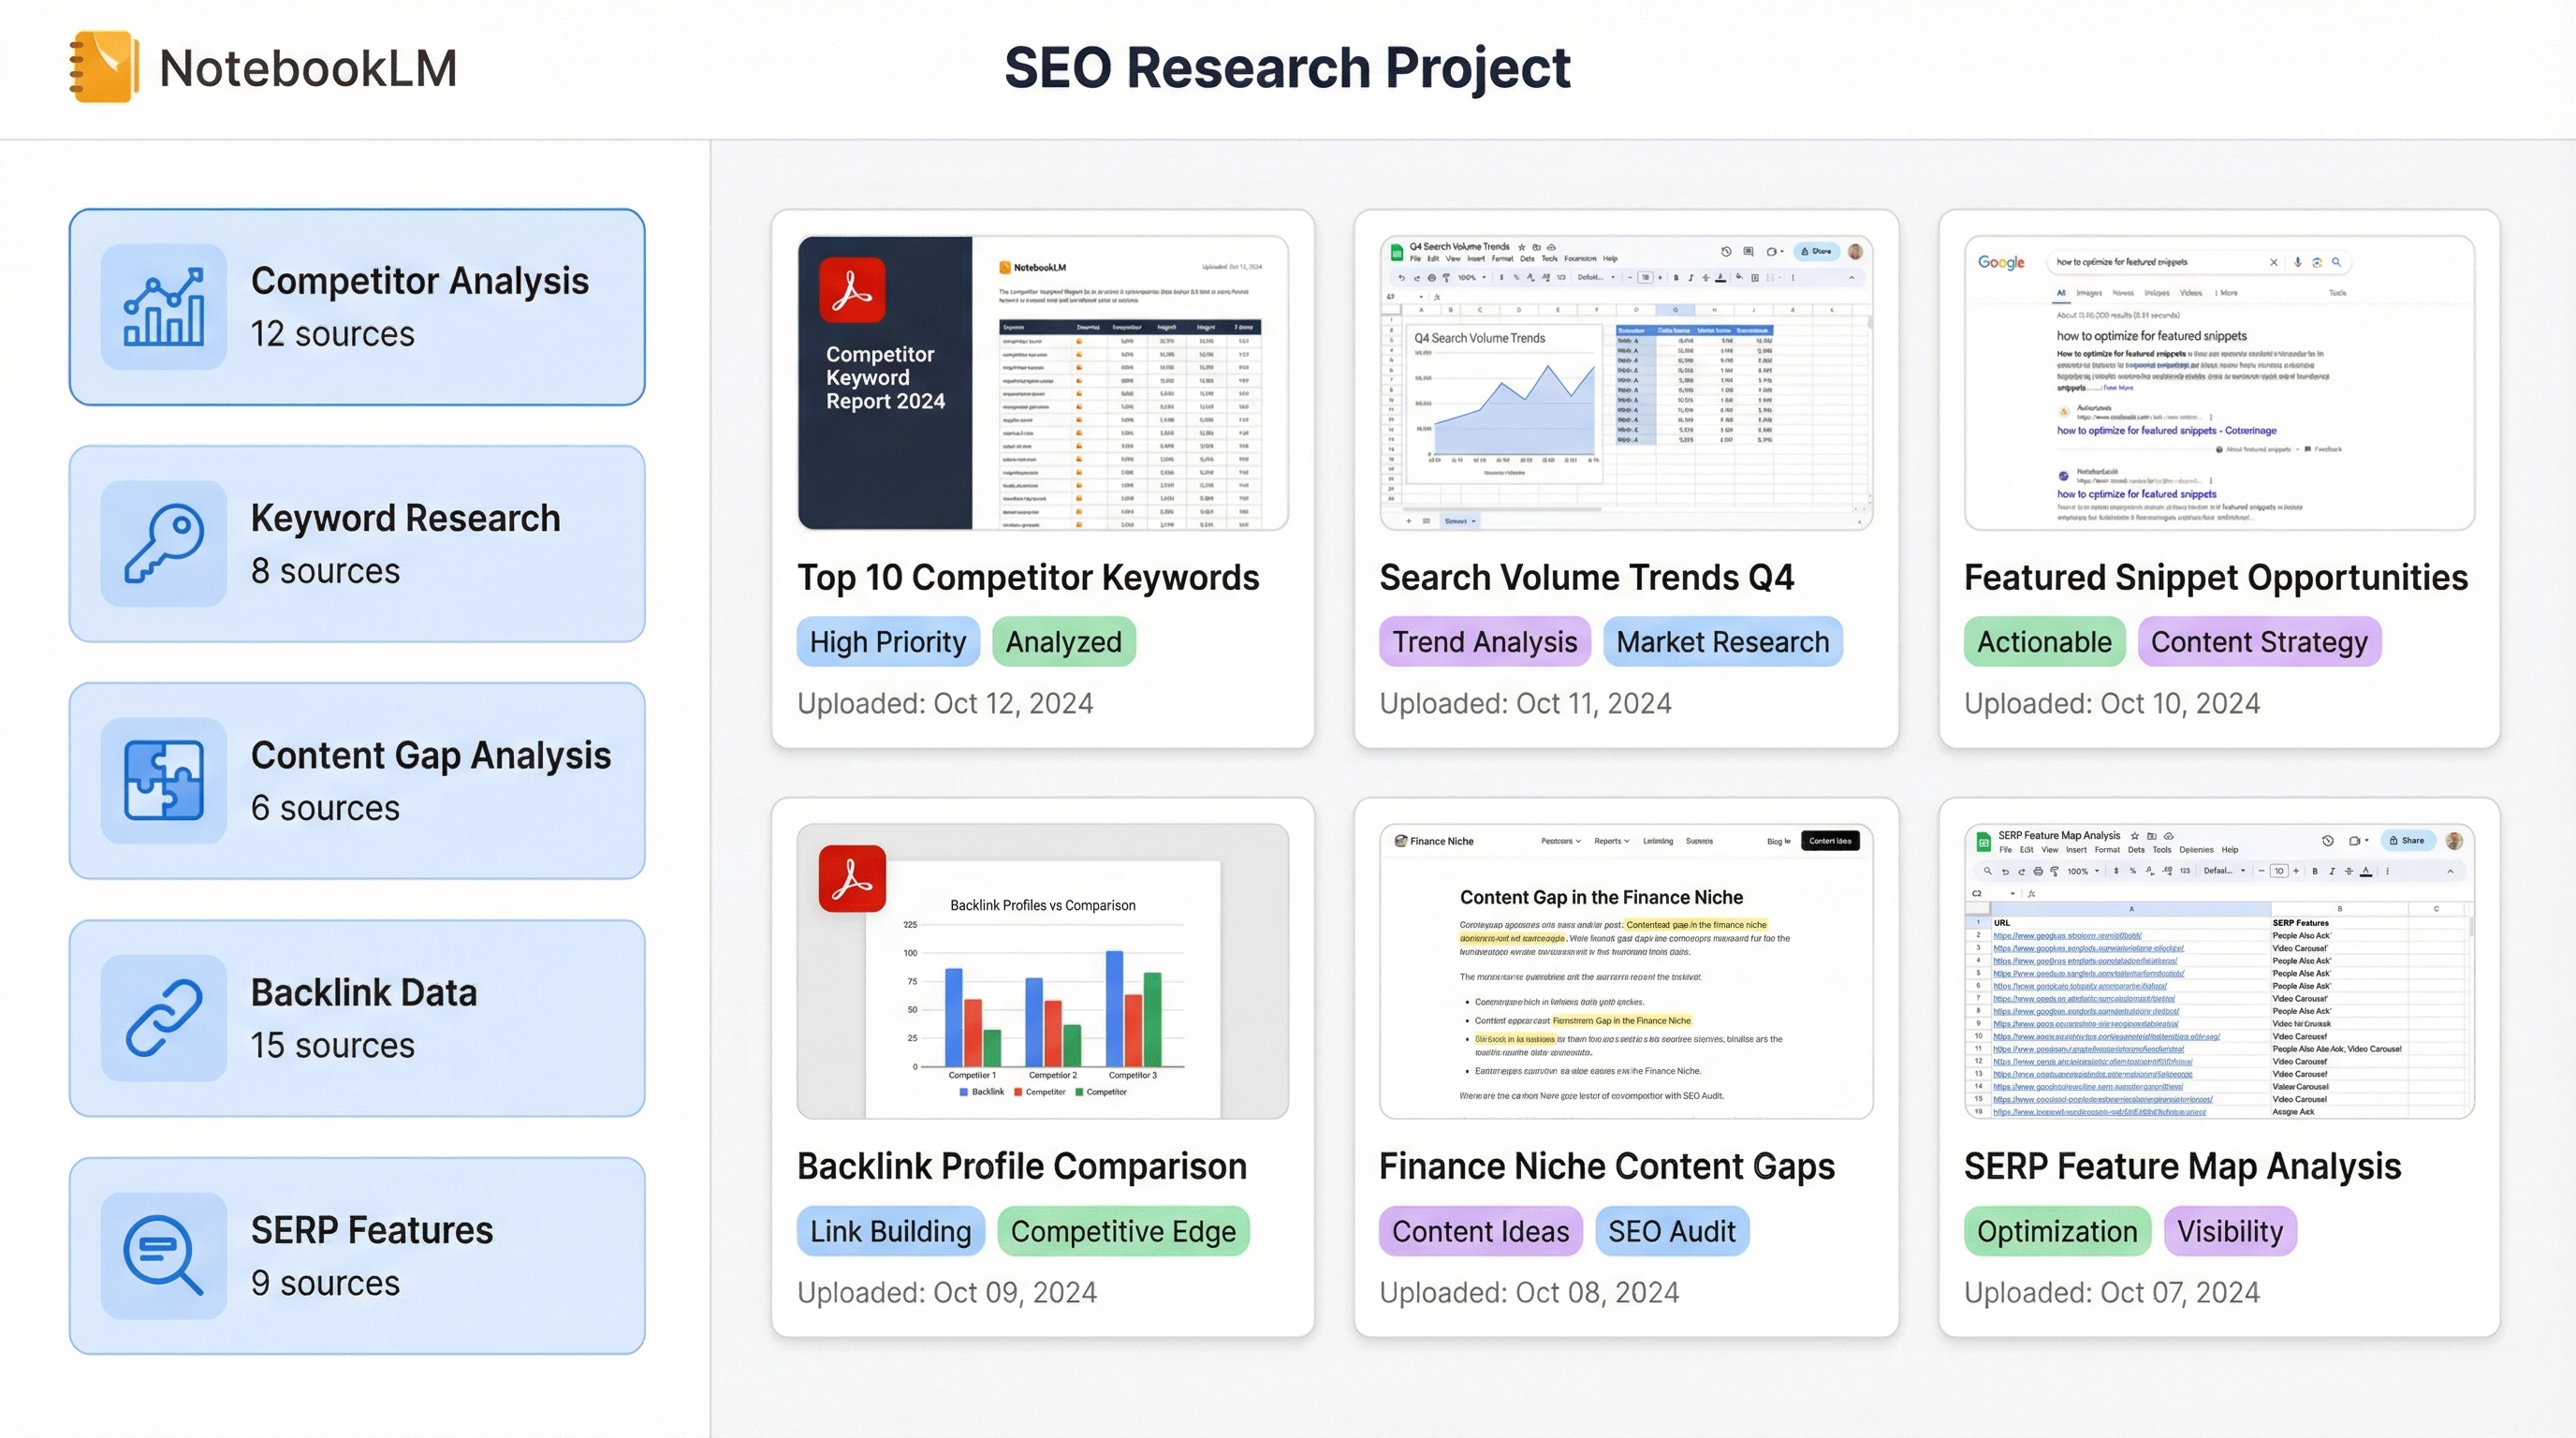Screen dimensions: 2576x1438
Task: Select the Visibility tag
Action: pyautogui.click(x=2230, y=1231)
